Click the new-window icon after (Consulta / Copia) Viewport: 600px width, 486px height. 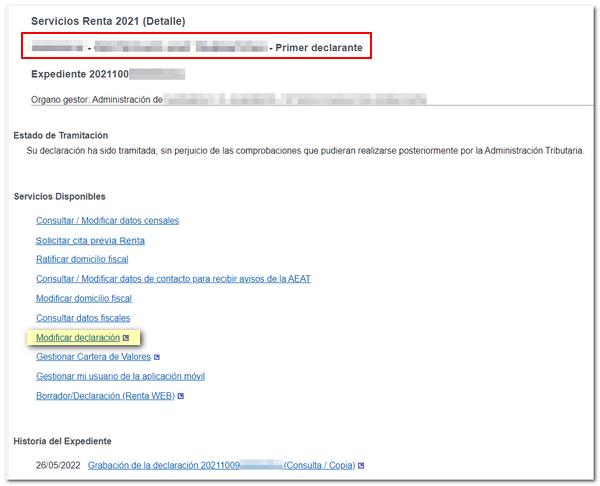pos(361,466)
